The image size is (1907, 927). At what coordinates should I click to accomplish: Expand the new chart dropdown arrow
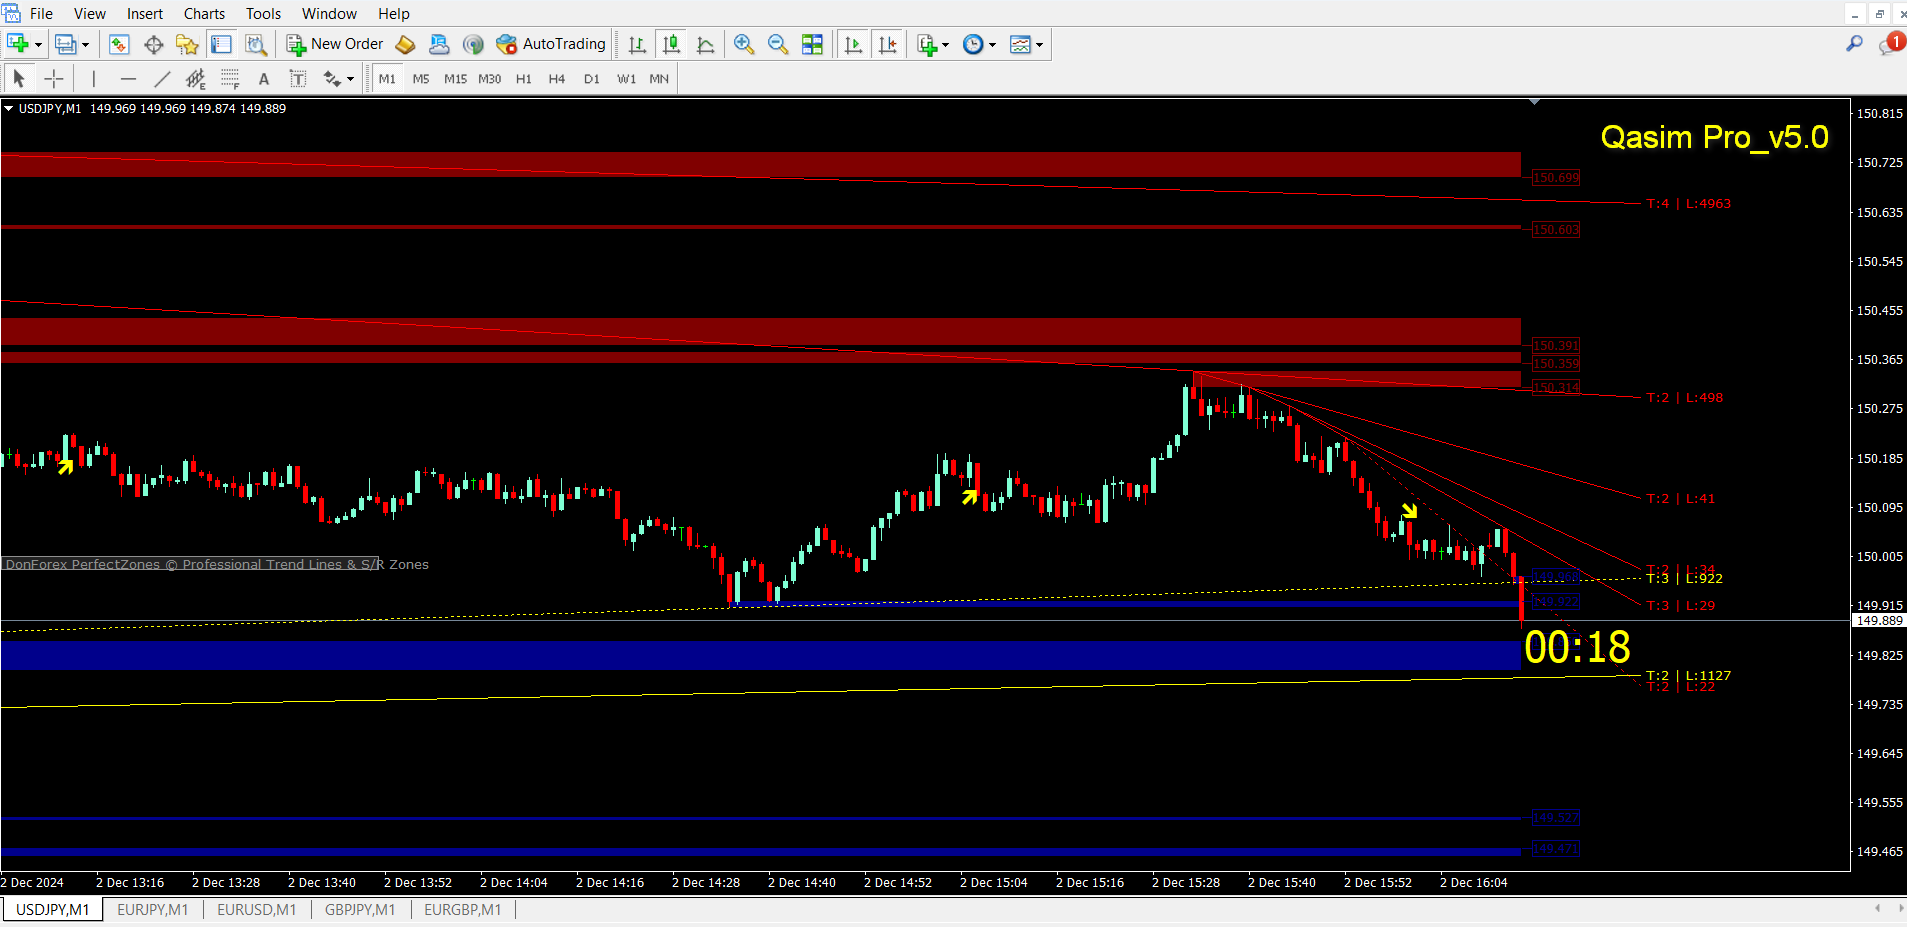coord(38,44)
